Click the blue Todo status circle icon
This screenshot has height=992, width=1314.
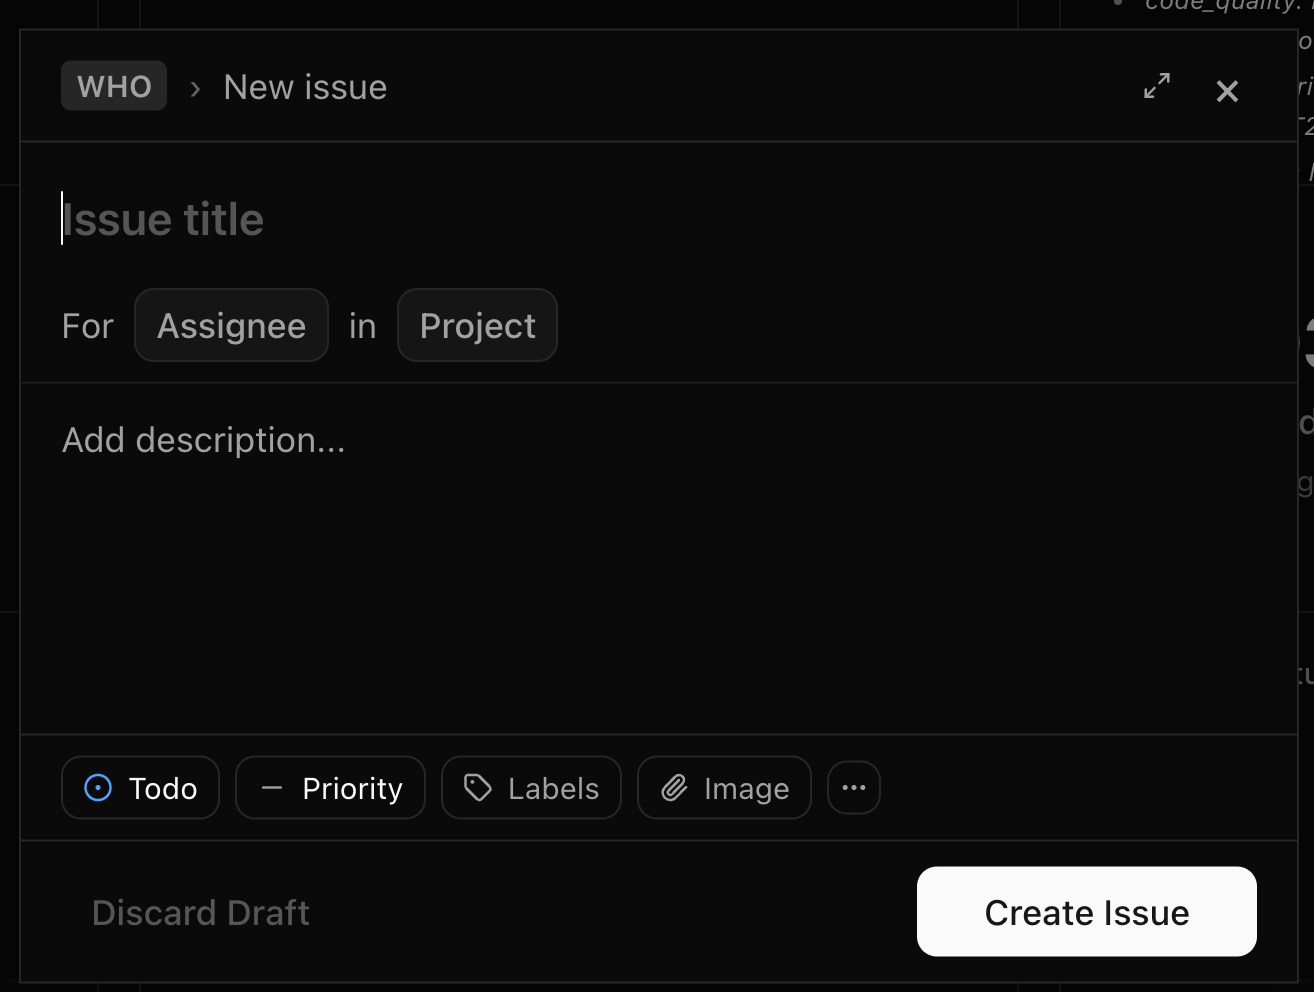point(98,788)
